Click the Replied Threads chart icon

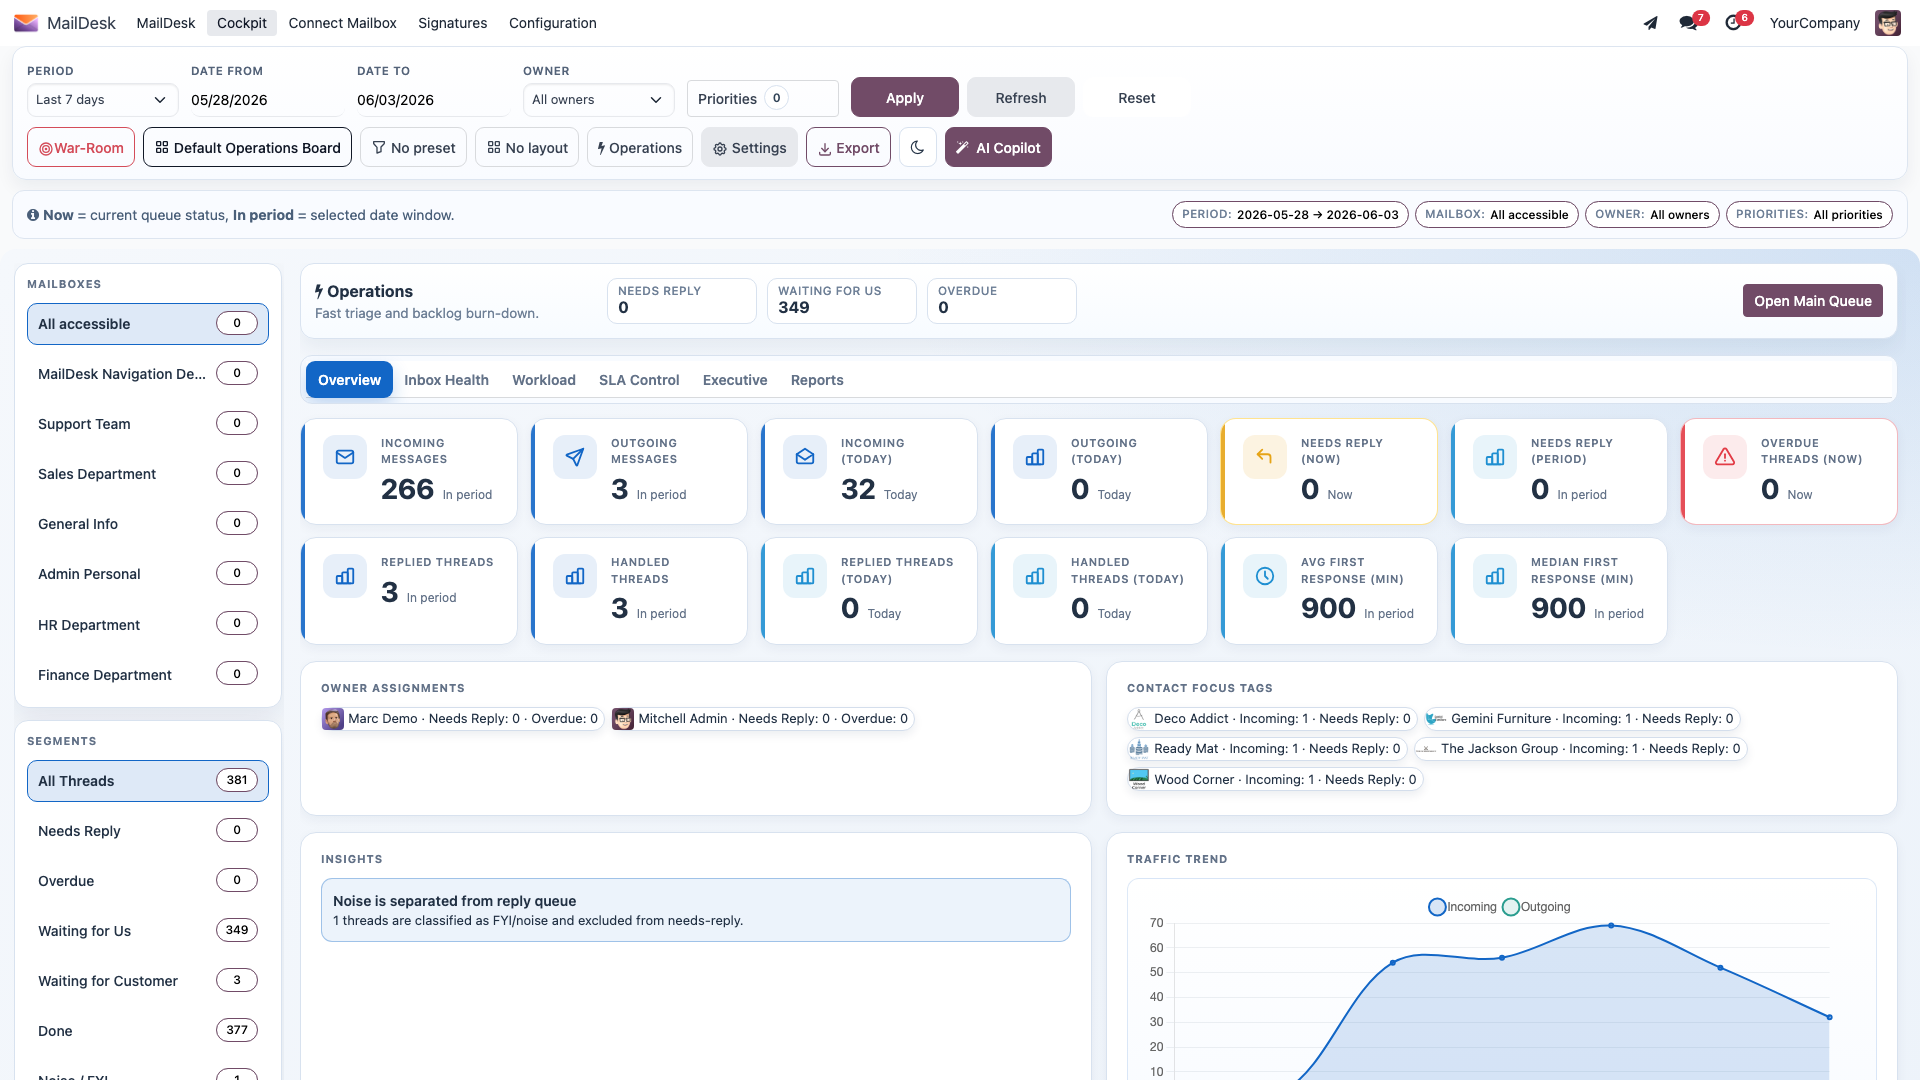coord(345,576)
